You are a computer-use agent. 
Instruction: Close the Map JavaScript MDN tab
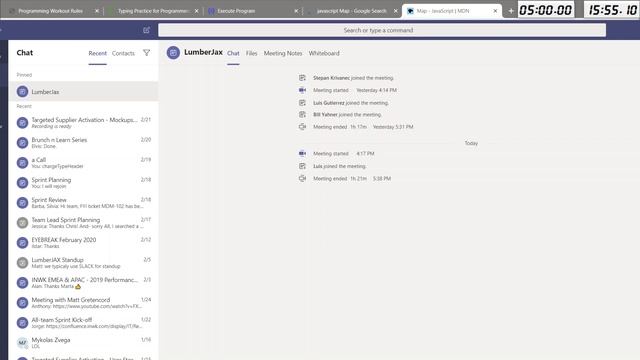click(x=495, y=11)
